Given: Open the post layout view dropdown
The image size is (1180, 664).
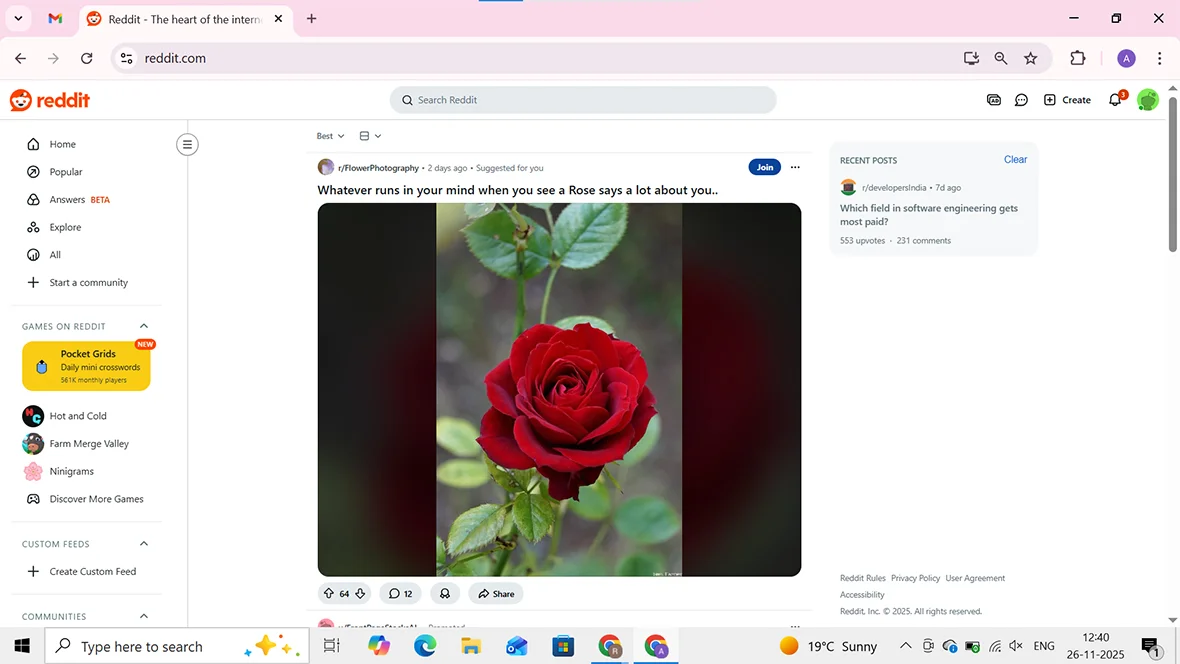Looking at the screenshot, I should click(369, 135).
